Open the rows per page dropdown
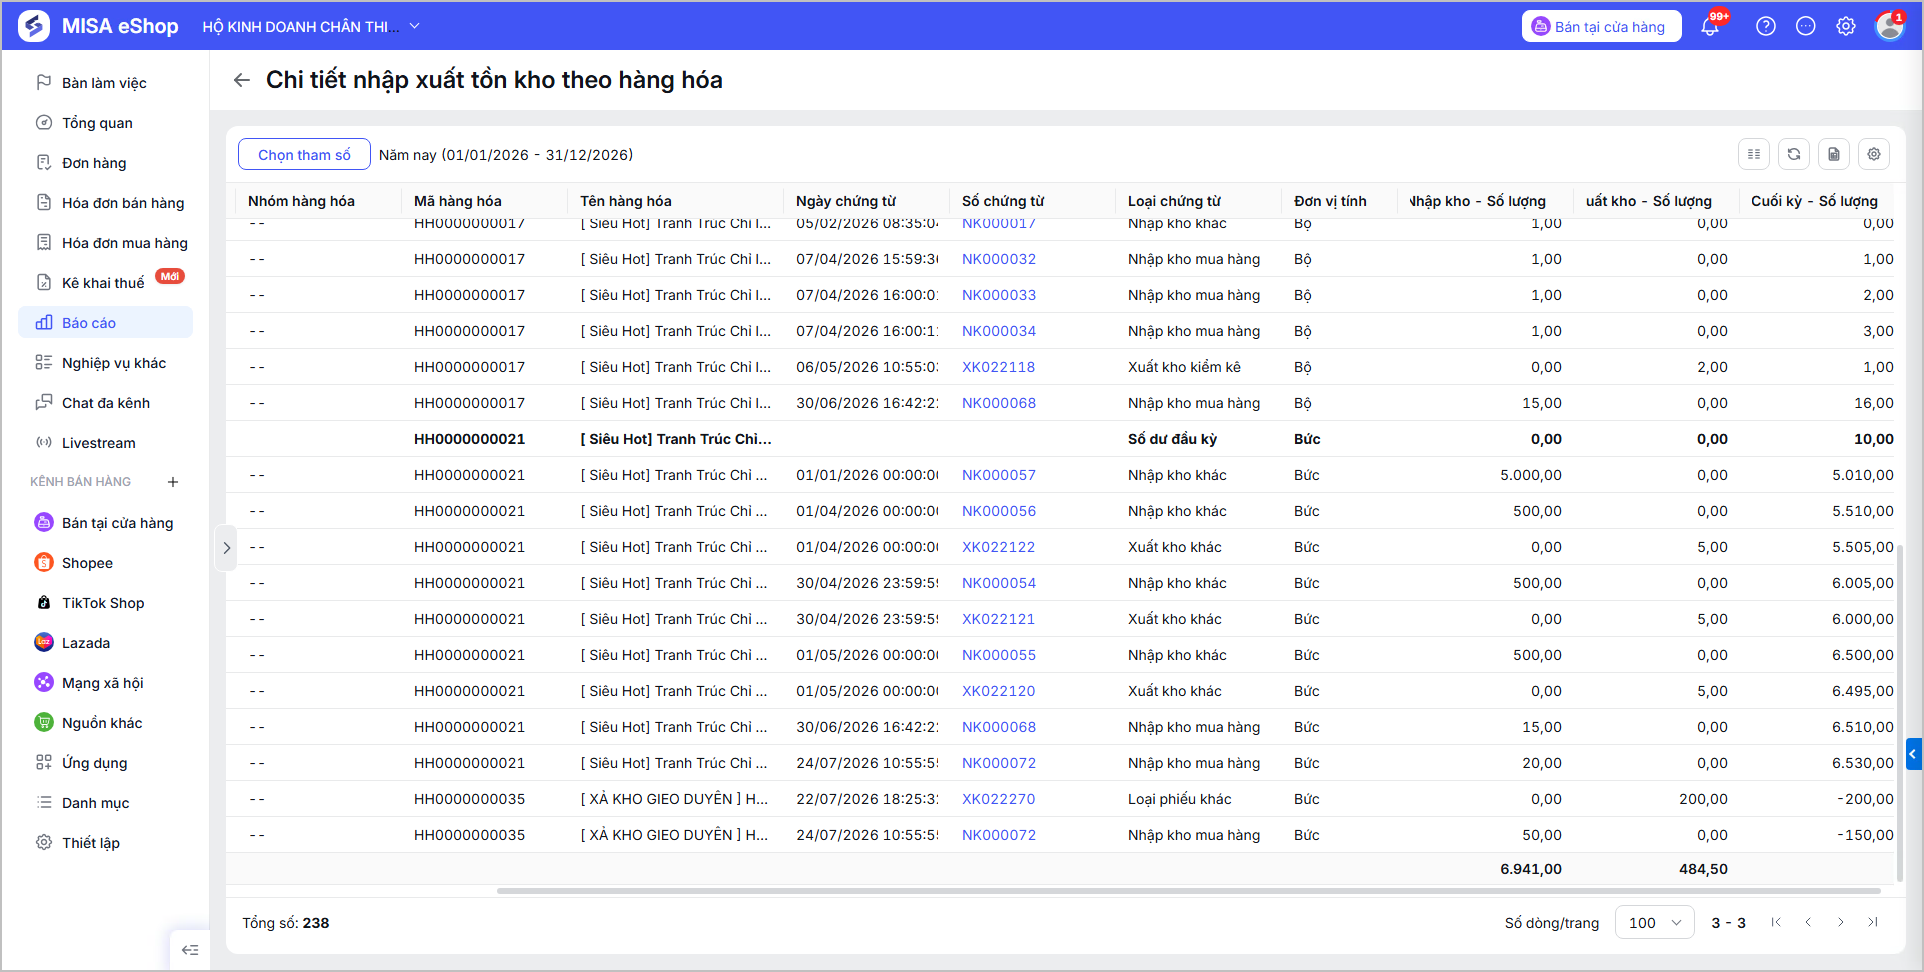This screenshot has width=1924, height=972. 1655,922
